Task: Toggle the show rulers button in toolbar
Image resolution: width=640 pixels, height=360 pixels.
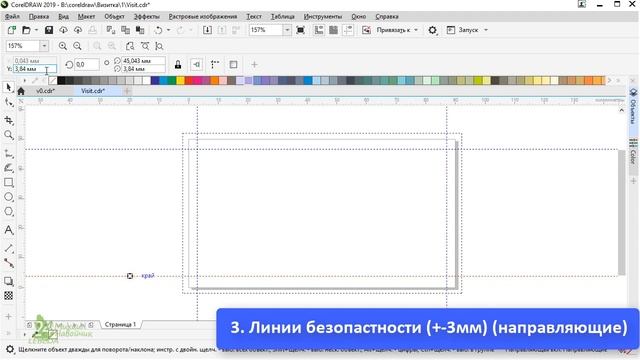Action: [319, 30]
